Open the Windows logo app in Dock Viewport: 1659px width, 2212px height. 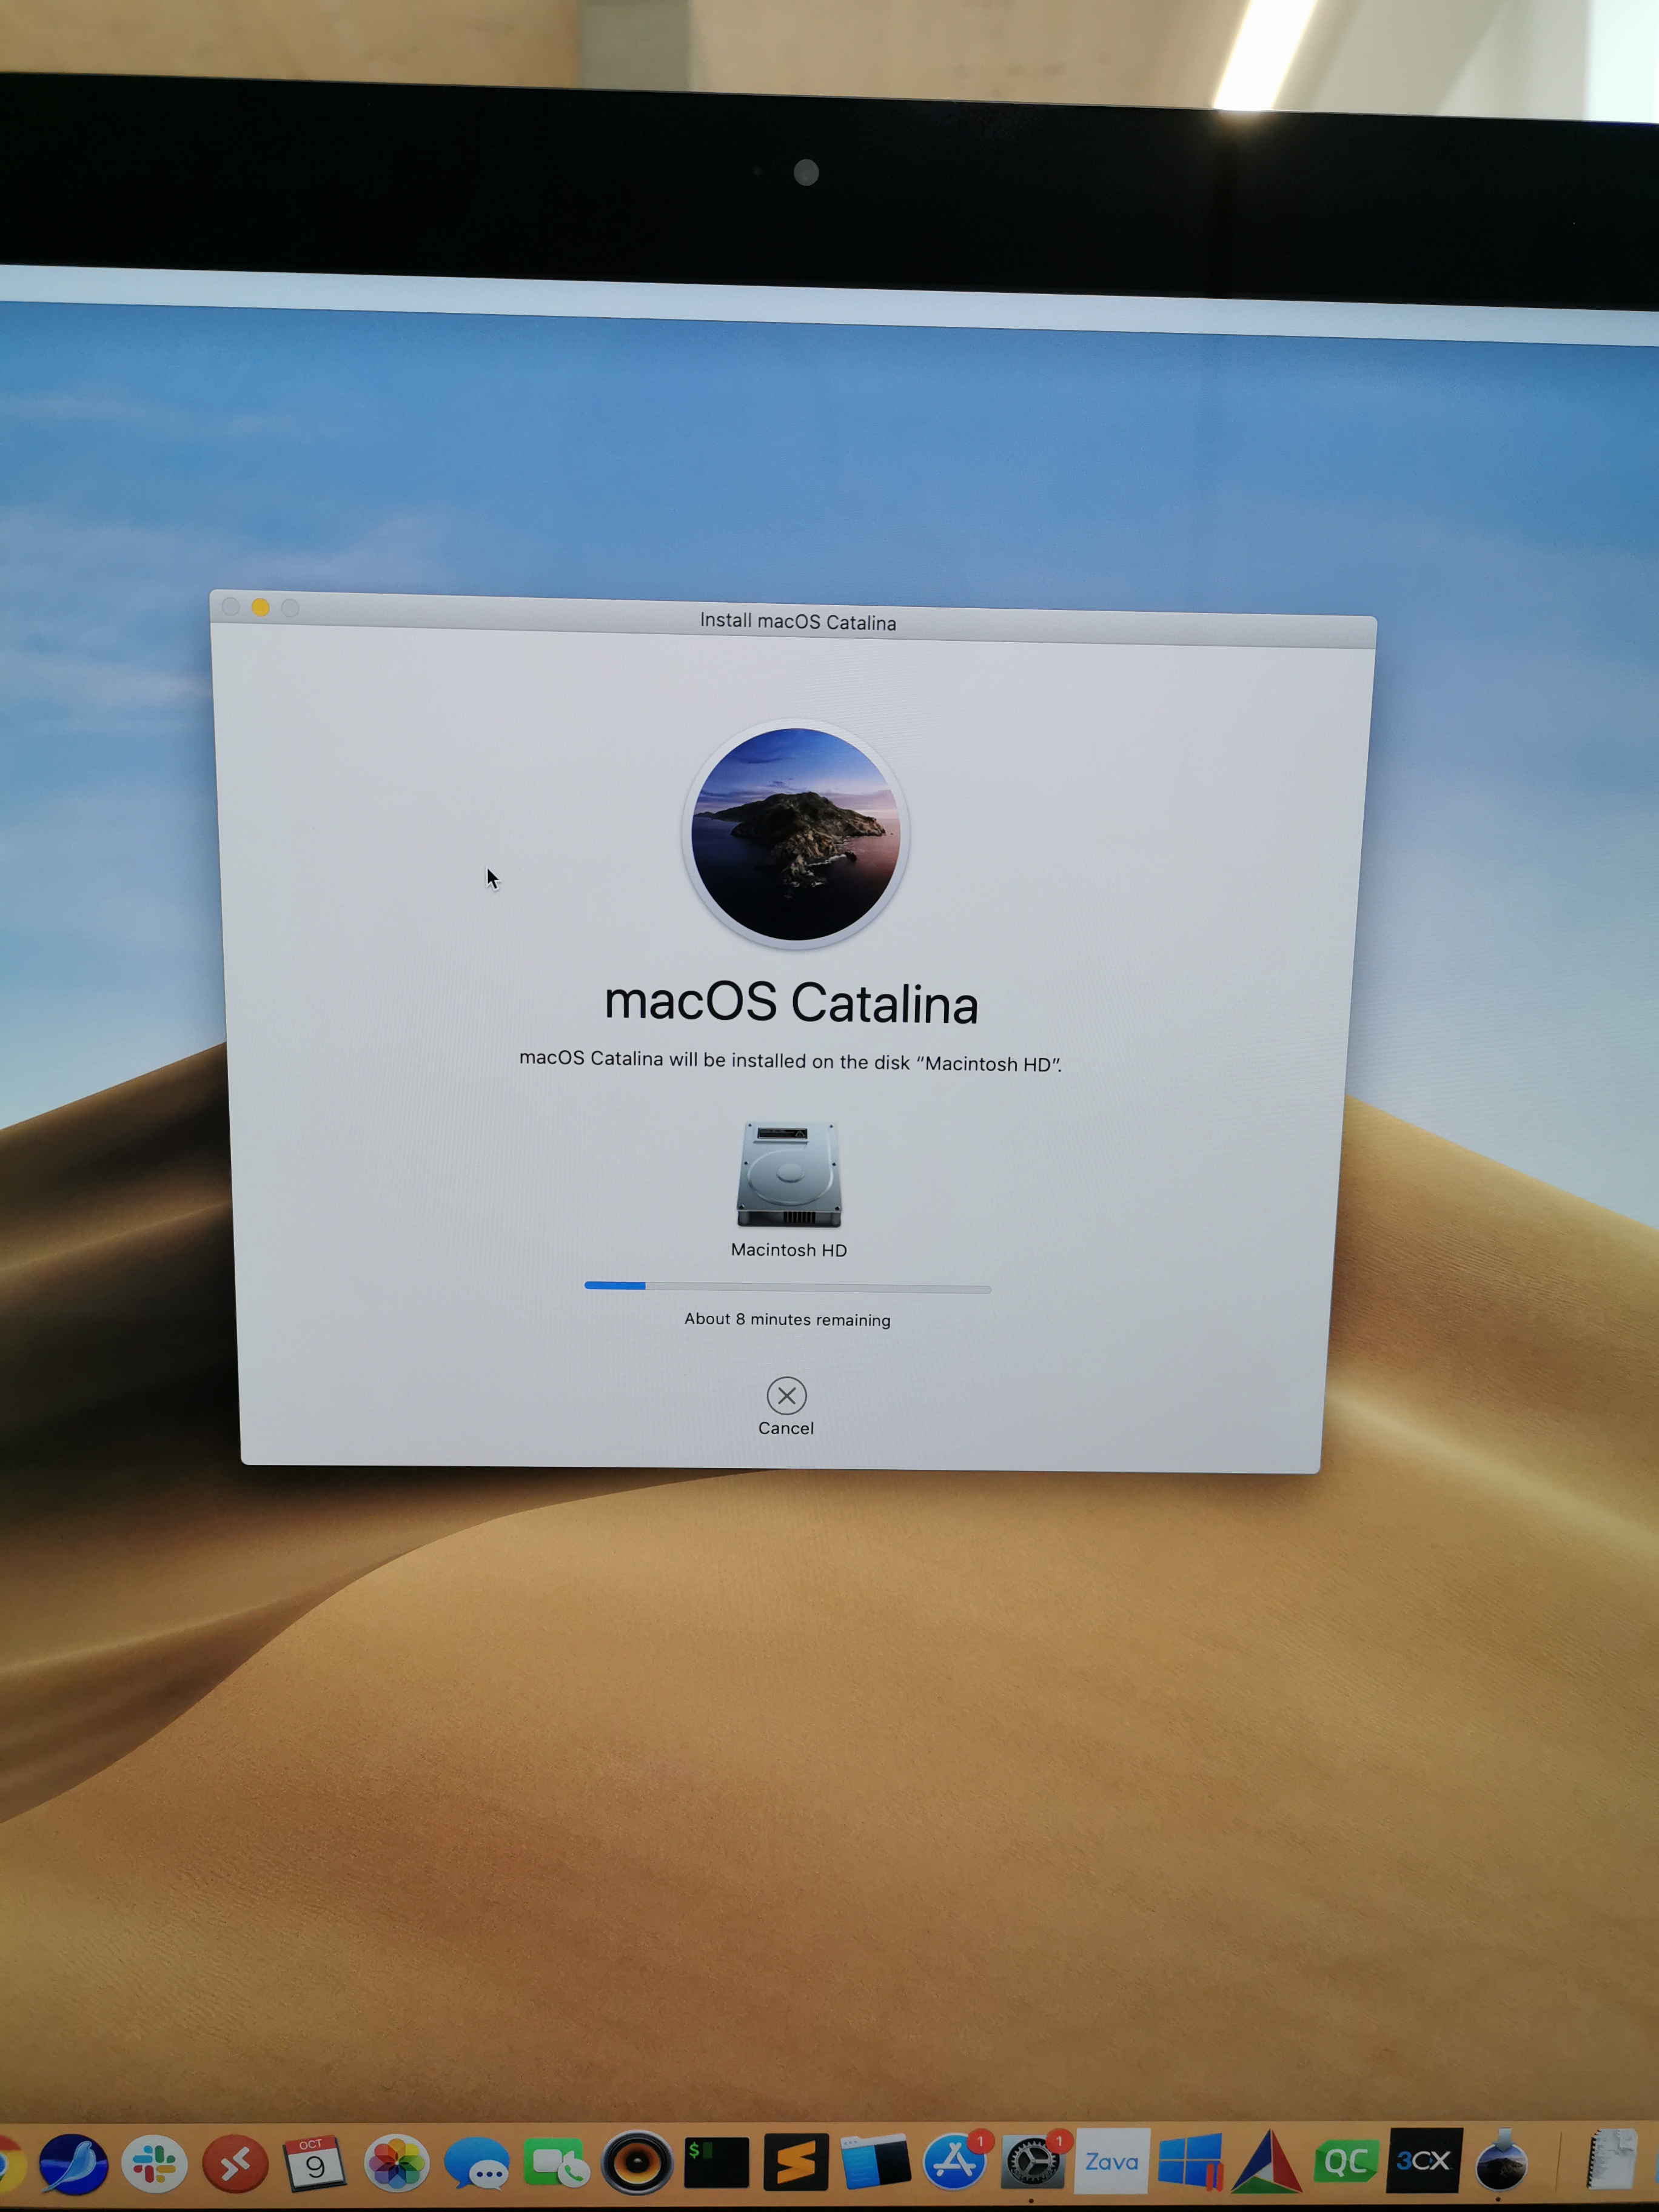click(1190, 2161)
